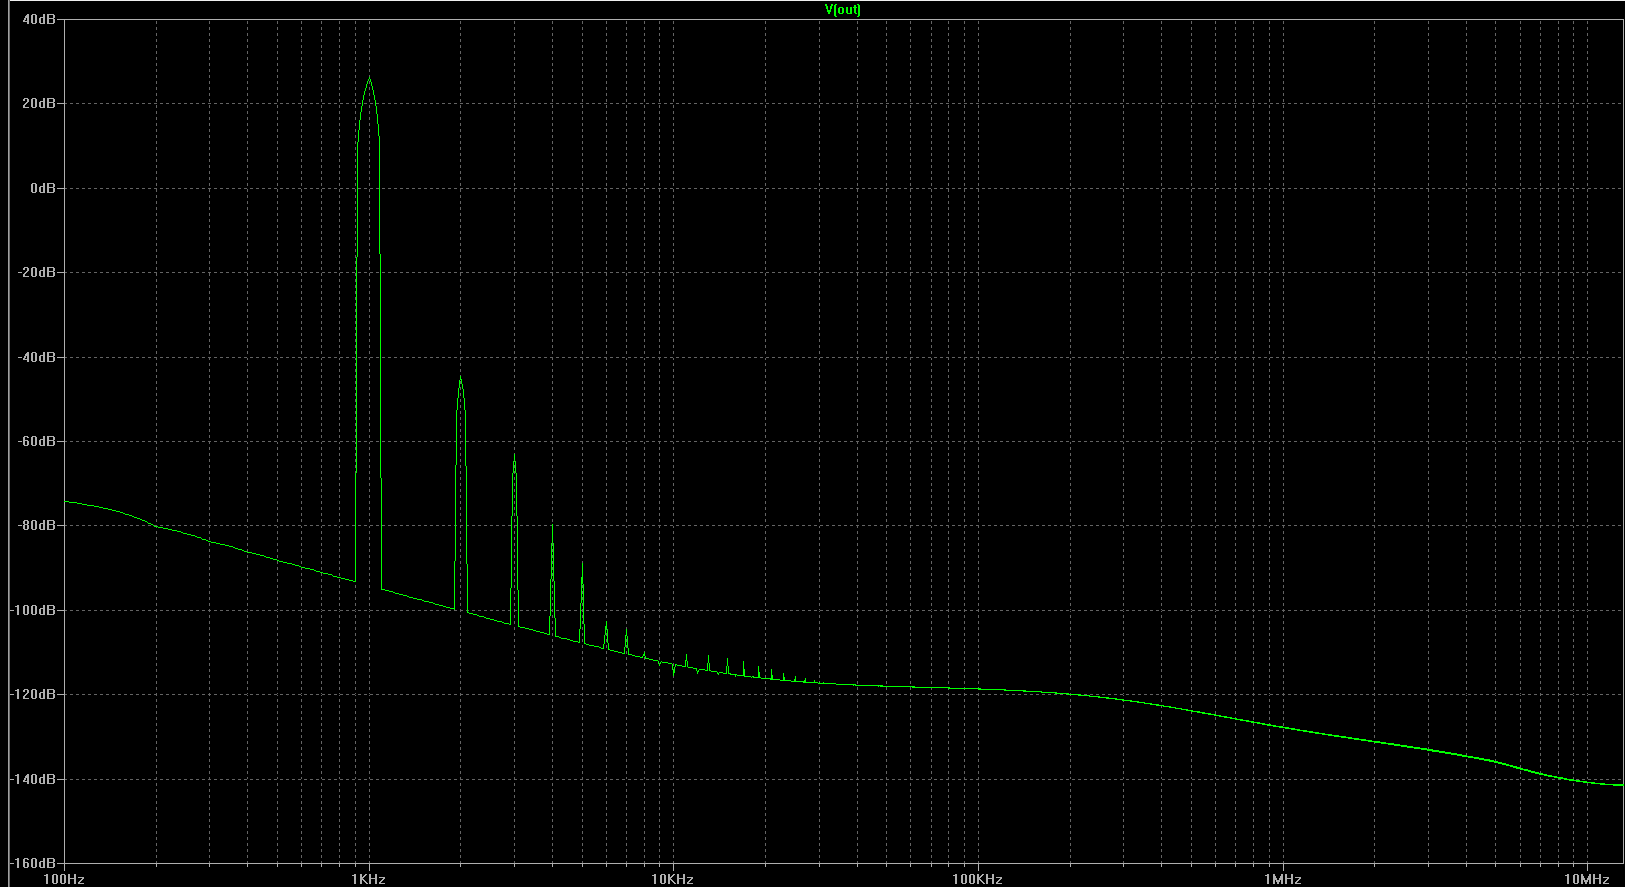Click the 40dB axis label
The height and width of the screenshot is (887, 1625).
(38, 19)
